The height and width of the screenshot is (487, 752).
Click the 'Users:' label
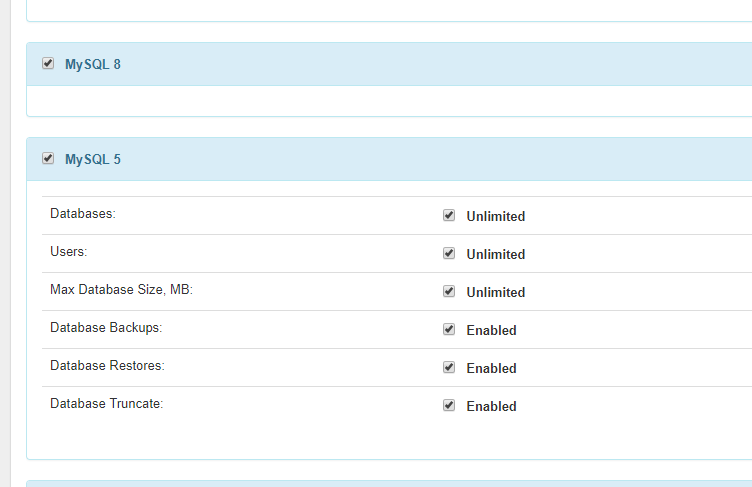pos(69,251)
